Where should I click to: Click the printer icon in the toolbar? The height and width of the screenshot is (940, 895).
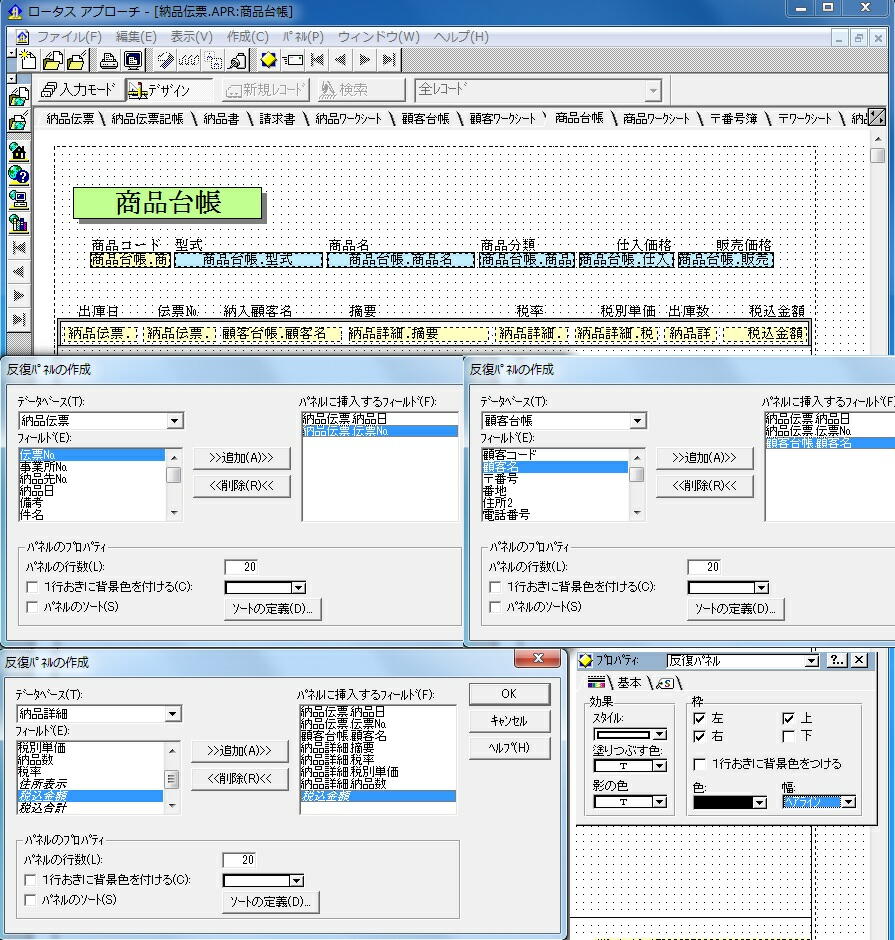coord(109,60)
